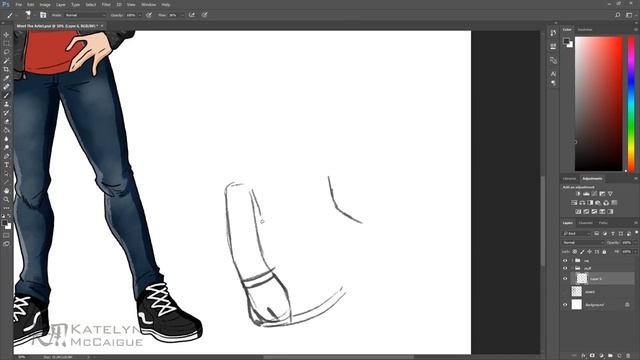
Task: Add a Levels adjustment
Action: pyautogui.click(x=586, y=194)
